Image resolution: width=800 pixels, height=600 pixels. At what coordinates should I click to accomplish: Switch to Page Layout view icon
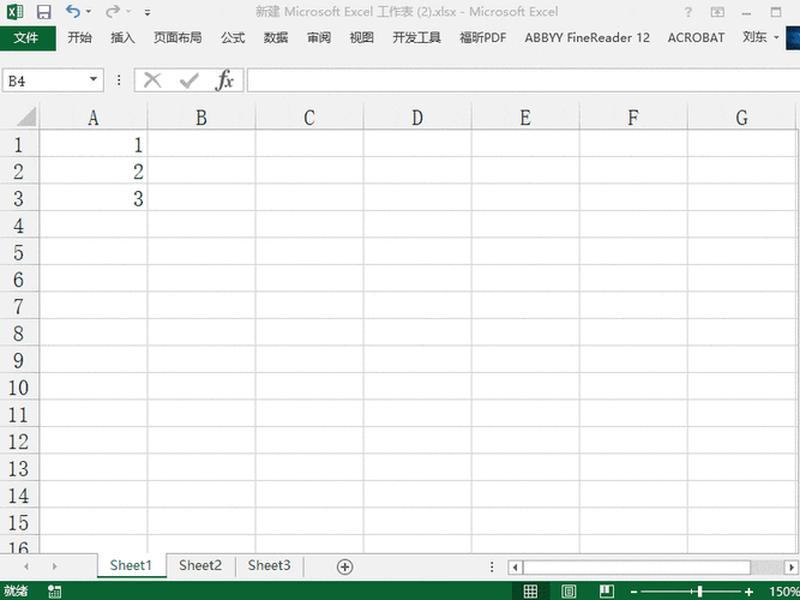tap(568, 591)
